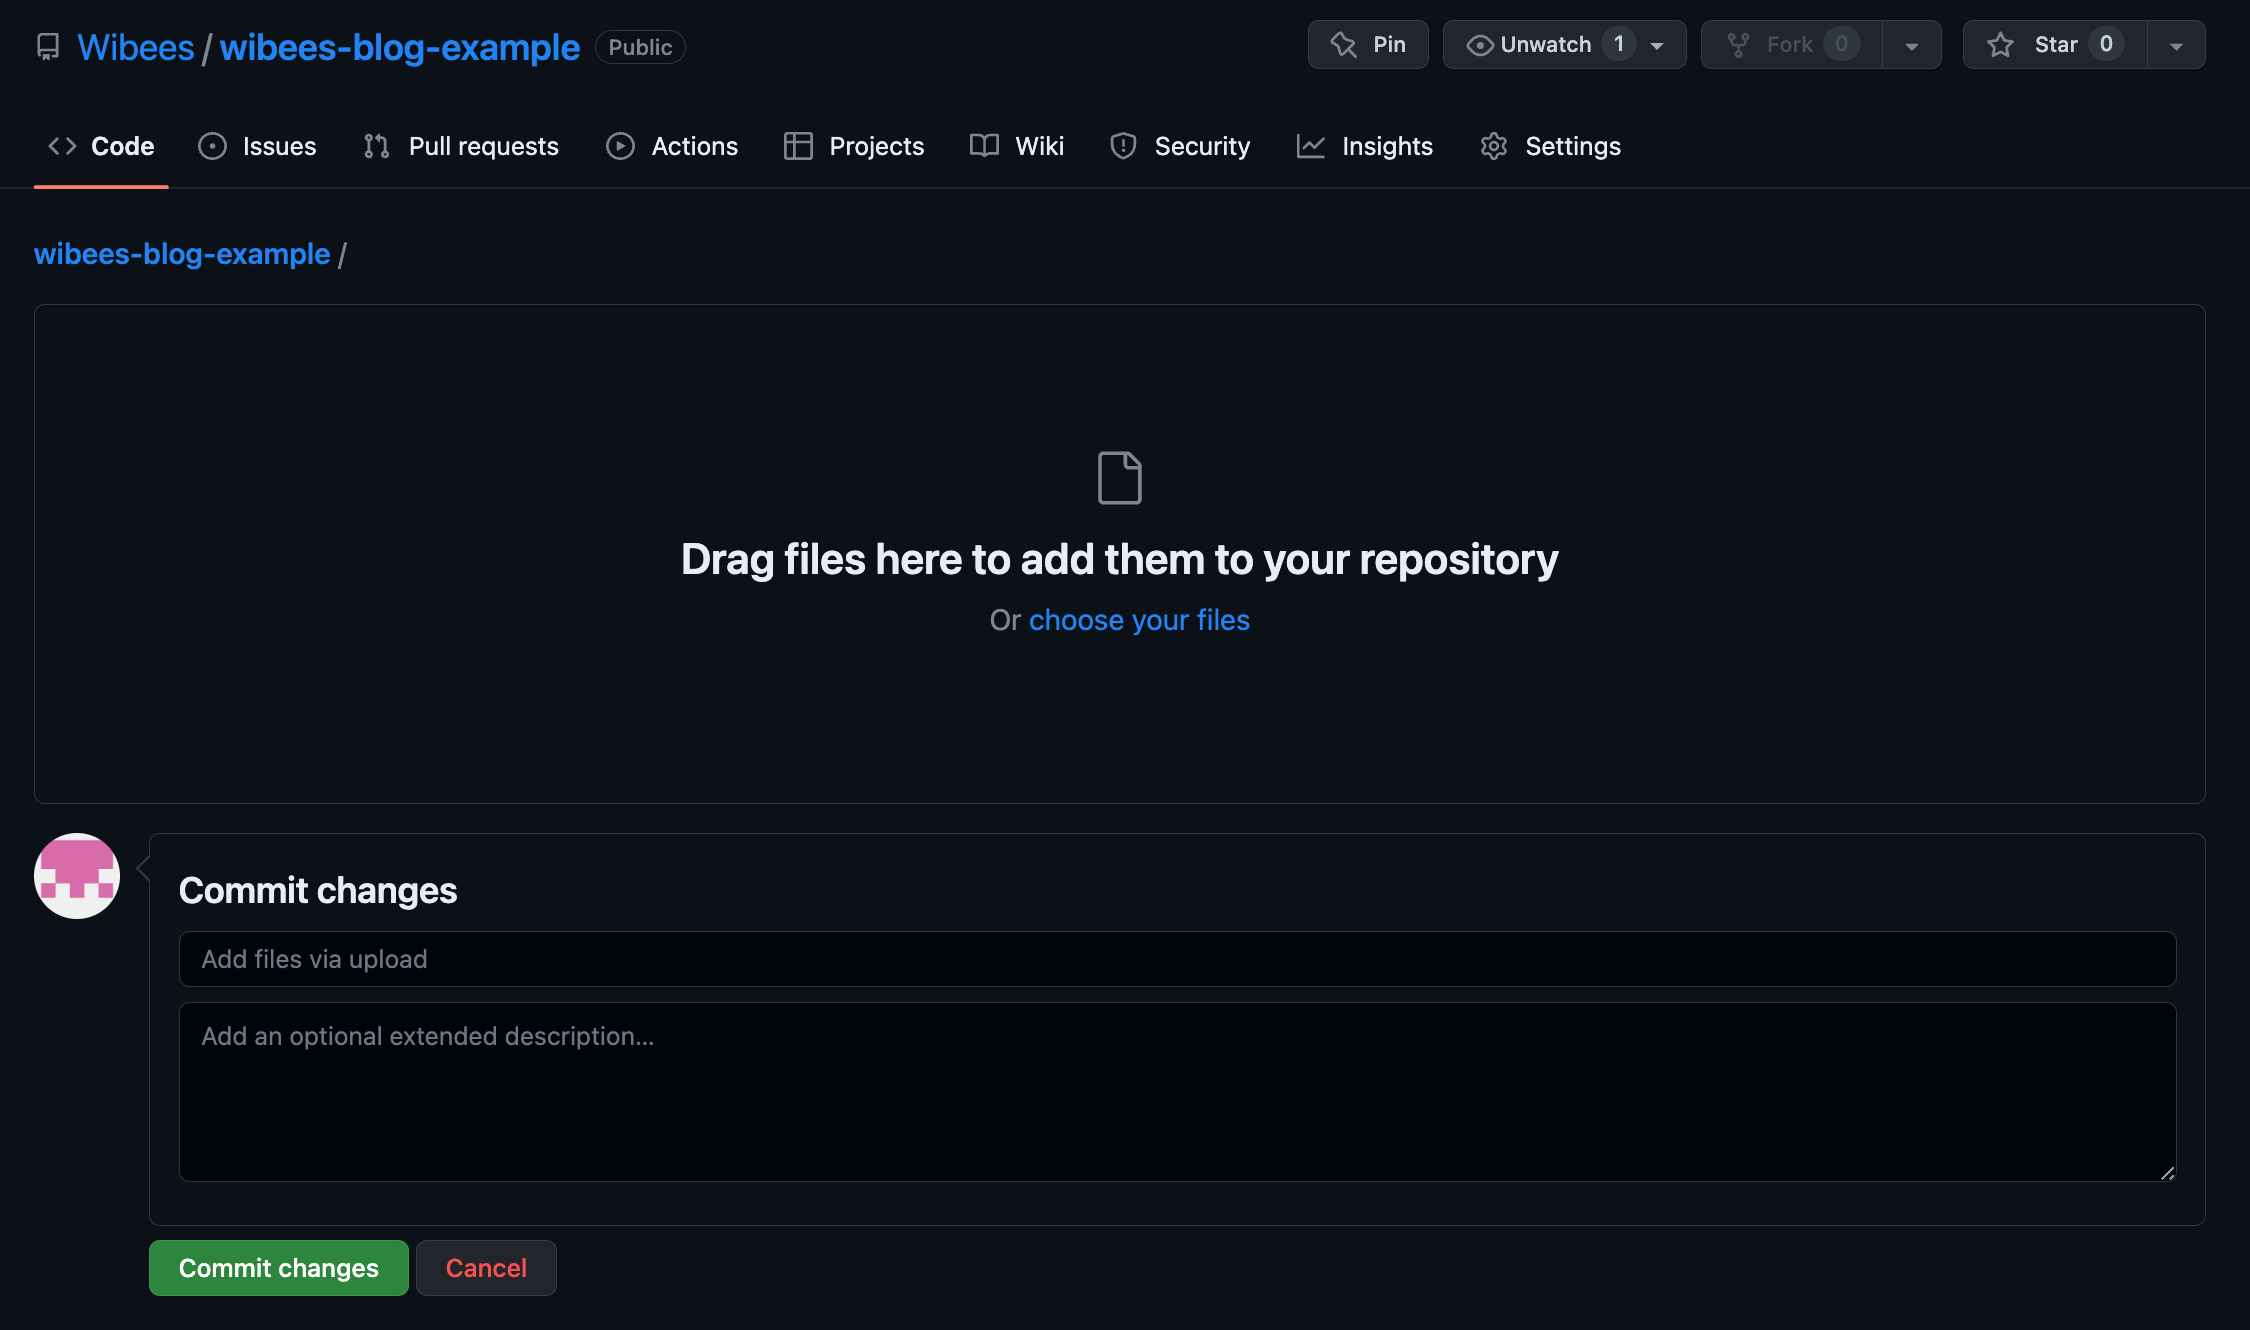This screenshot has width=2250, height=1330.
Task: Open the Fork options dropdown arrow
Action: (1911, 45)
